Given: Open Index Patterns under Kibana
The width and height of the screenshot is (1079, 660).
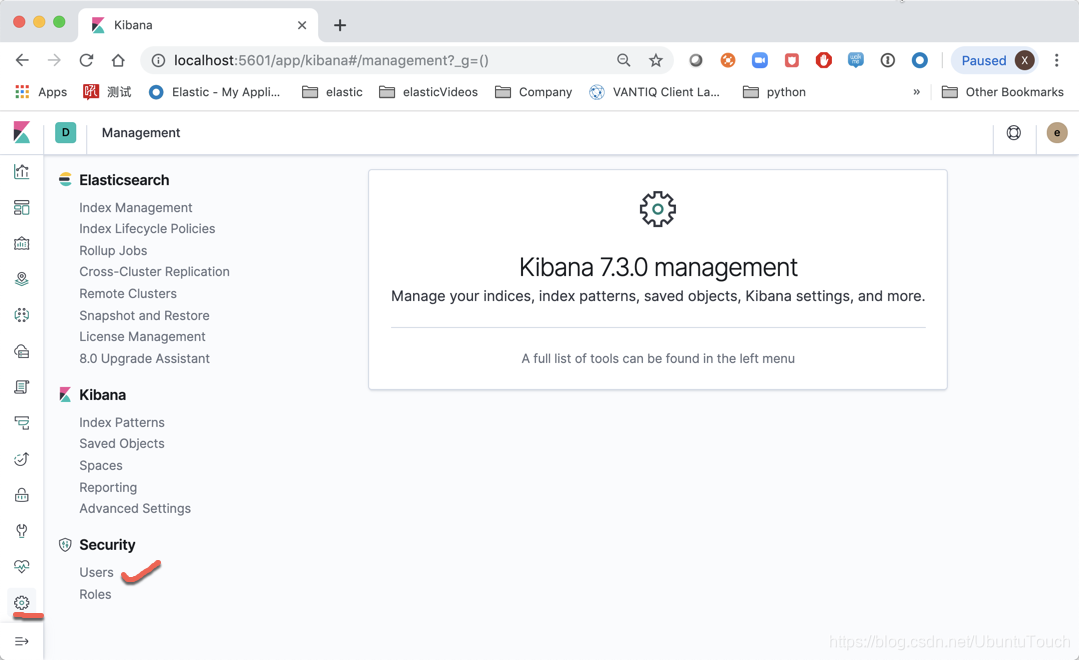Looking at the screenshot, I should [x=122, y=422].
